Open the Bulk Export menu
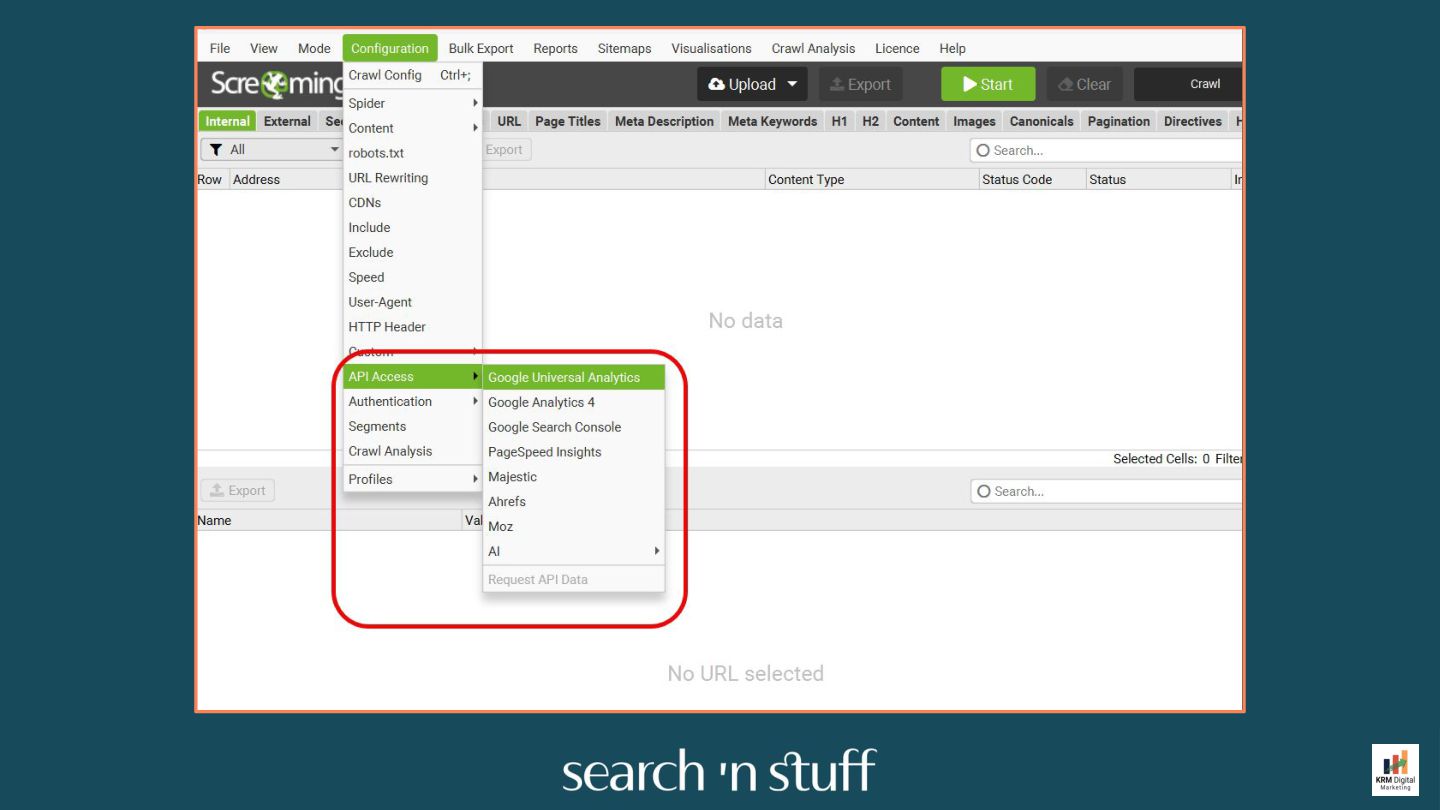 (x=481, y=48)
